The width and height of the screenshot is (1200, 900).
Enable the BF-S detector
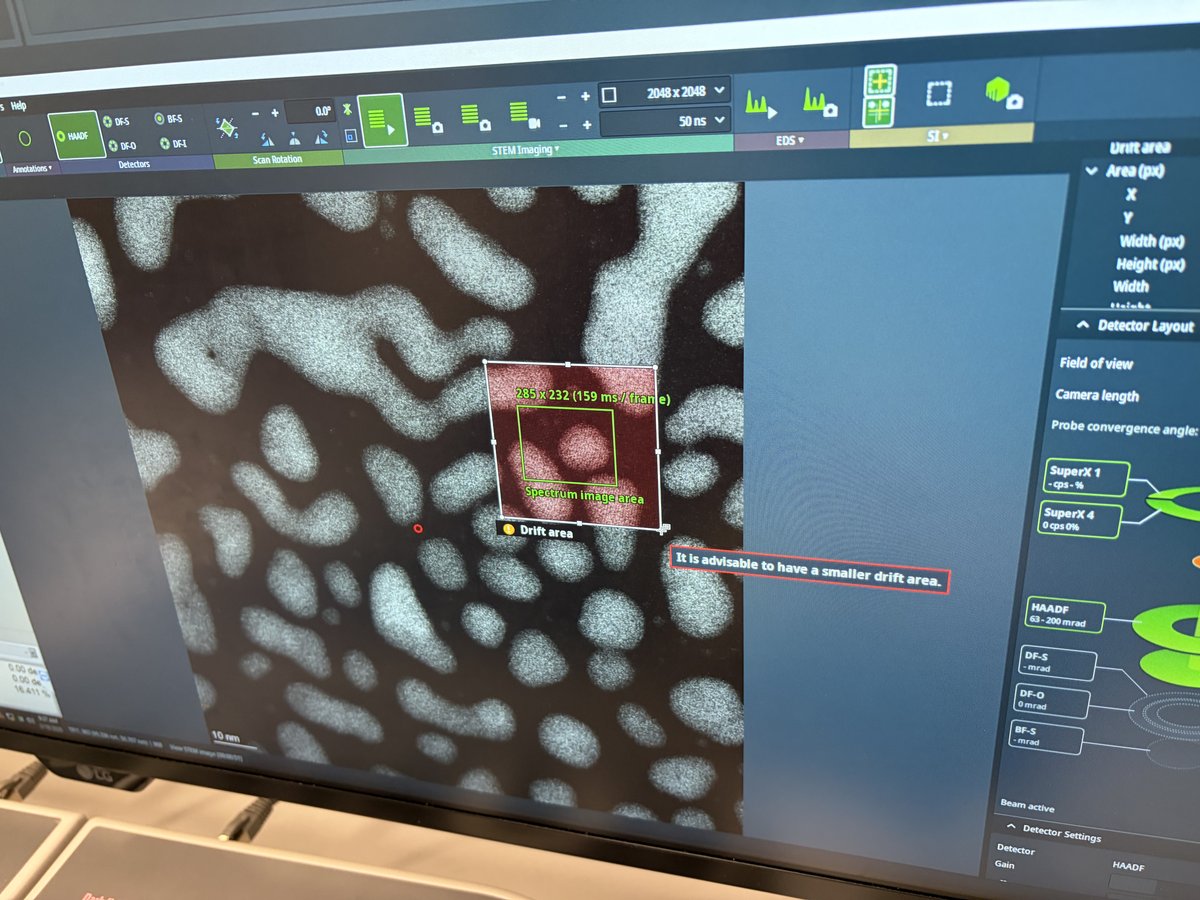pyautogui.click(x=169, y=118)
